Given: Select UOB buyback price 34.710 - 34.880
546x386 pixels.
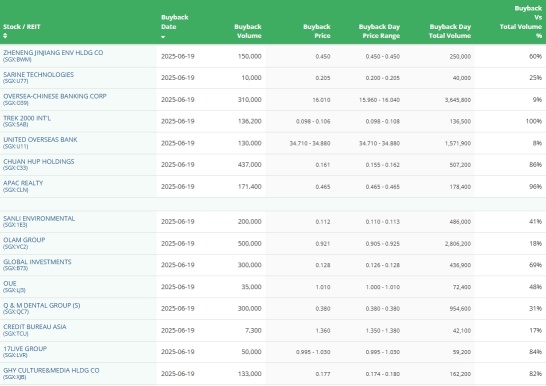Looking at the screenshot, I should (310, 143).
